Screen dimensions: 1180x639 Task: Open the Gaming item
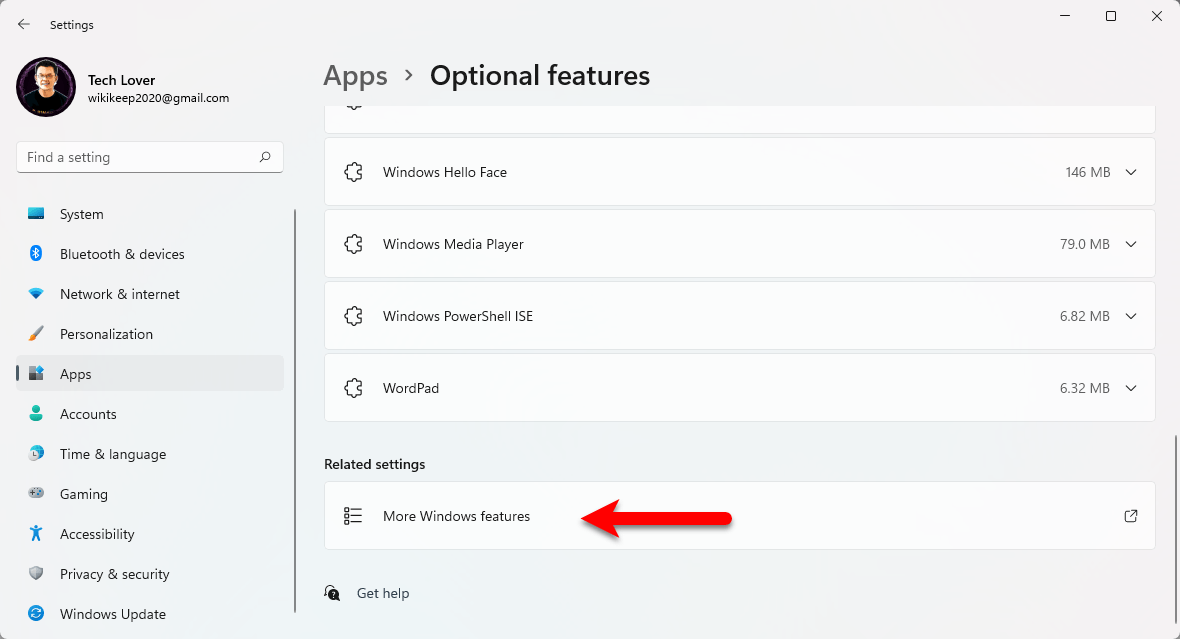(x=150, y=494)
